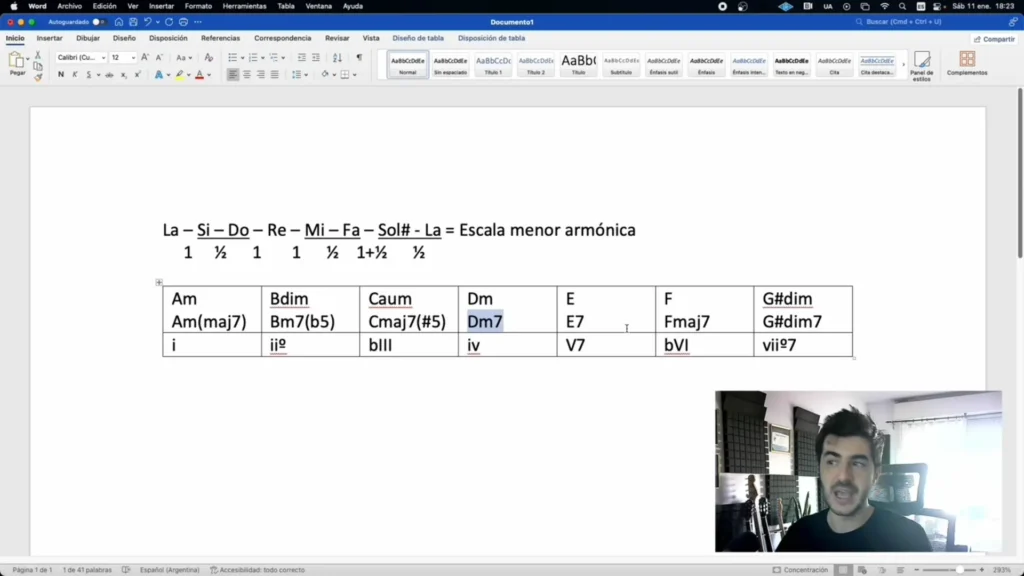Open Panel de estilos pane
The width and height of the screenshot is (1024, 576).
click(x=921, y=66)
